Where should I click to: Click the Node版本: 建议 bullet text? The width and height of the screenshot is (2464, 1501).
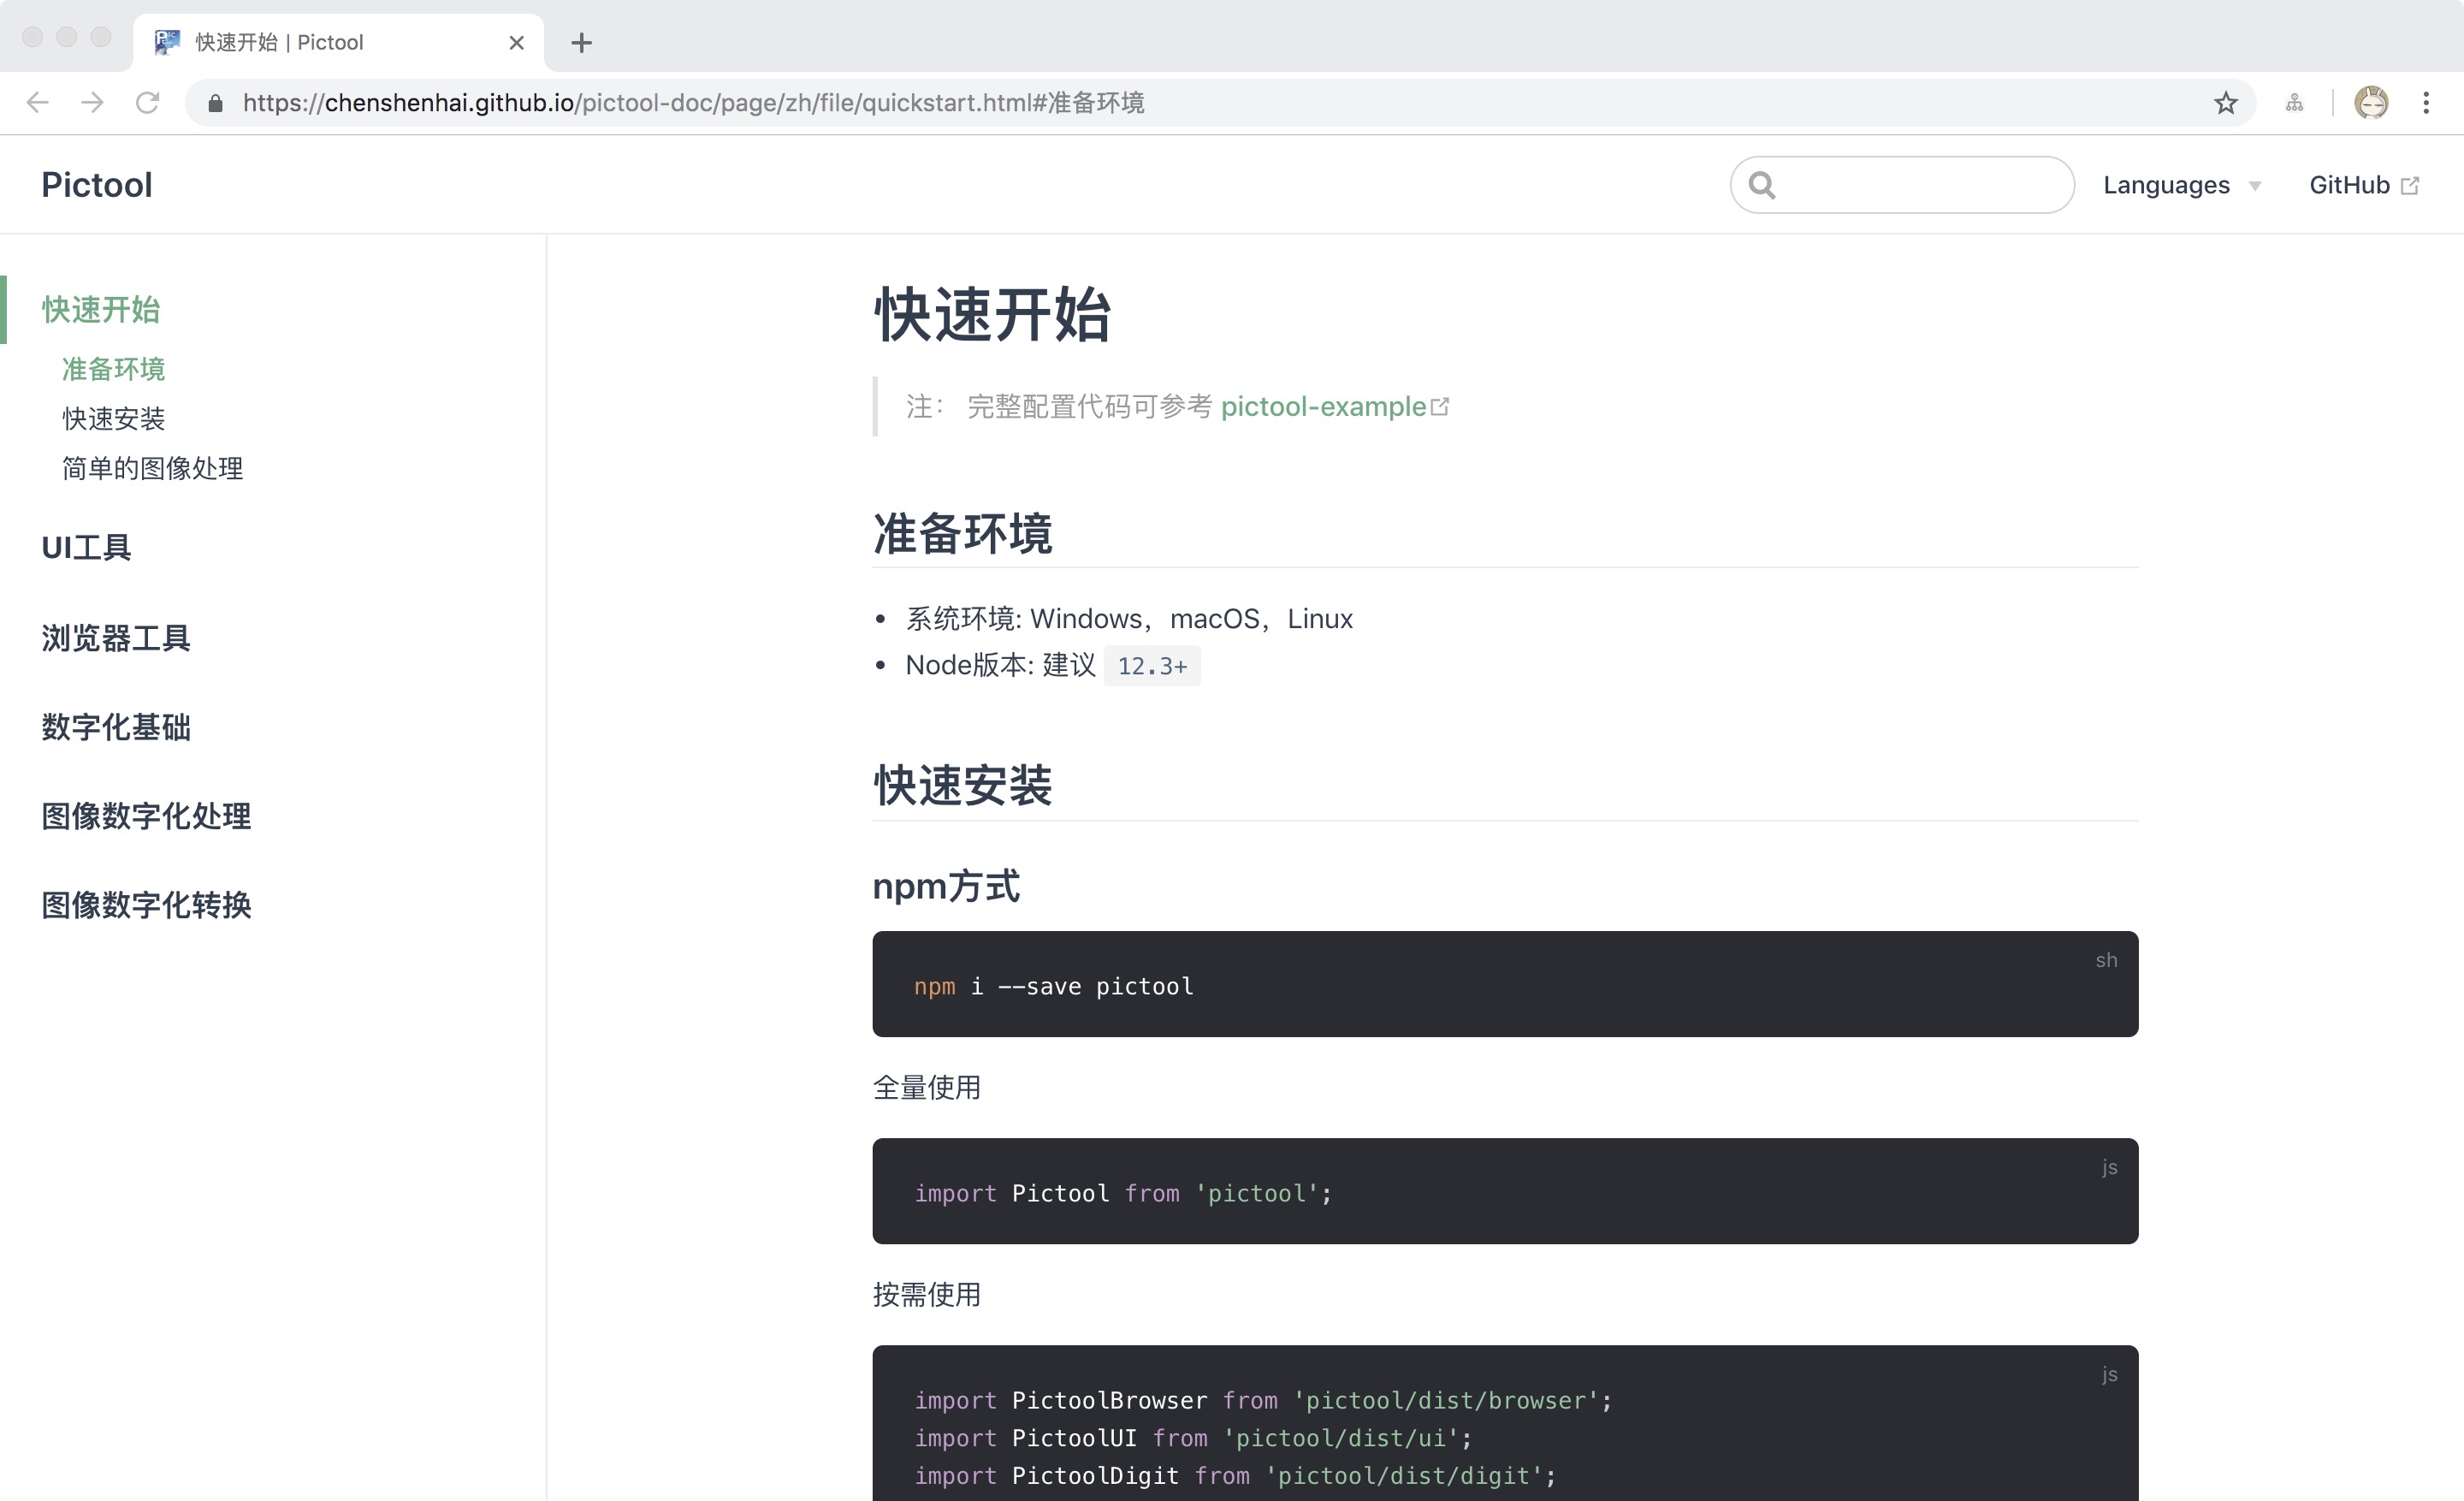(x=1000, y=665)
